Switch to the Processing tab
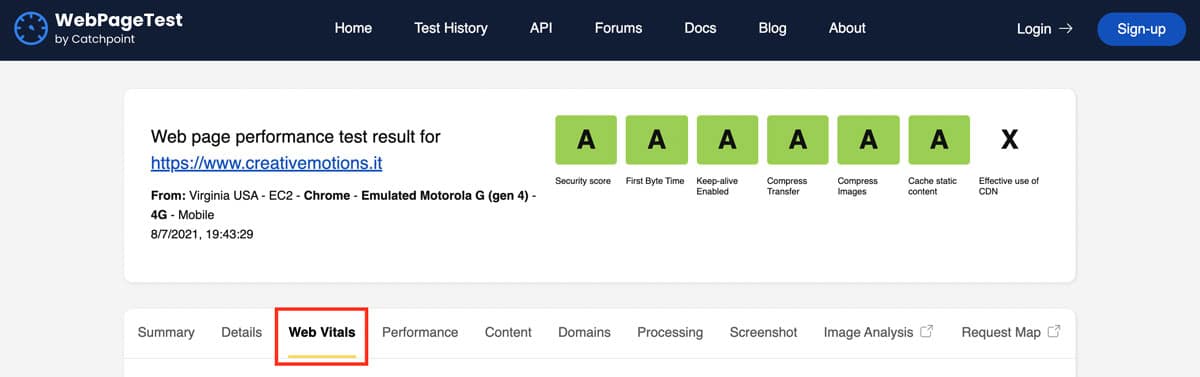The height and width of the screenshot is (377, 1200). pyautogui.click(x=670, y=332)
